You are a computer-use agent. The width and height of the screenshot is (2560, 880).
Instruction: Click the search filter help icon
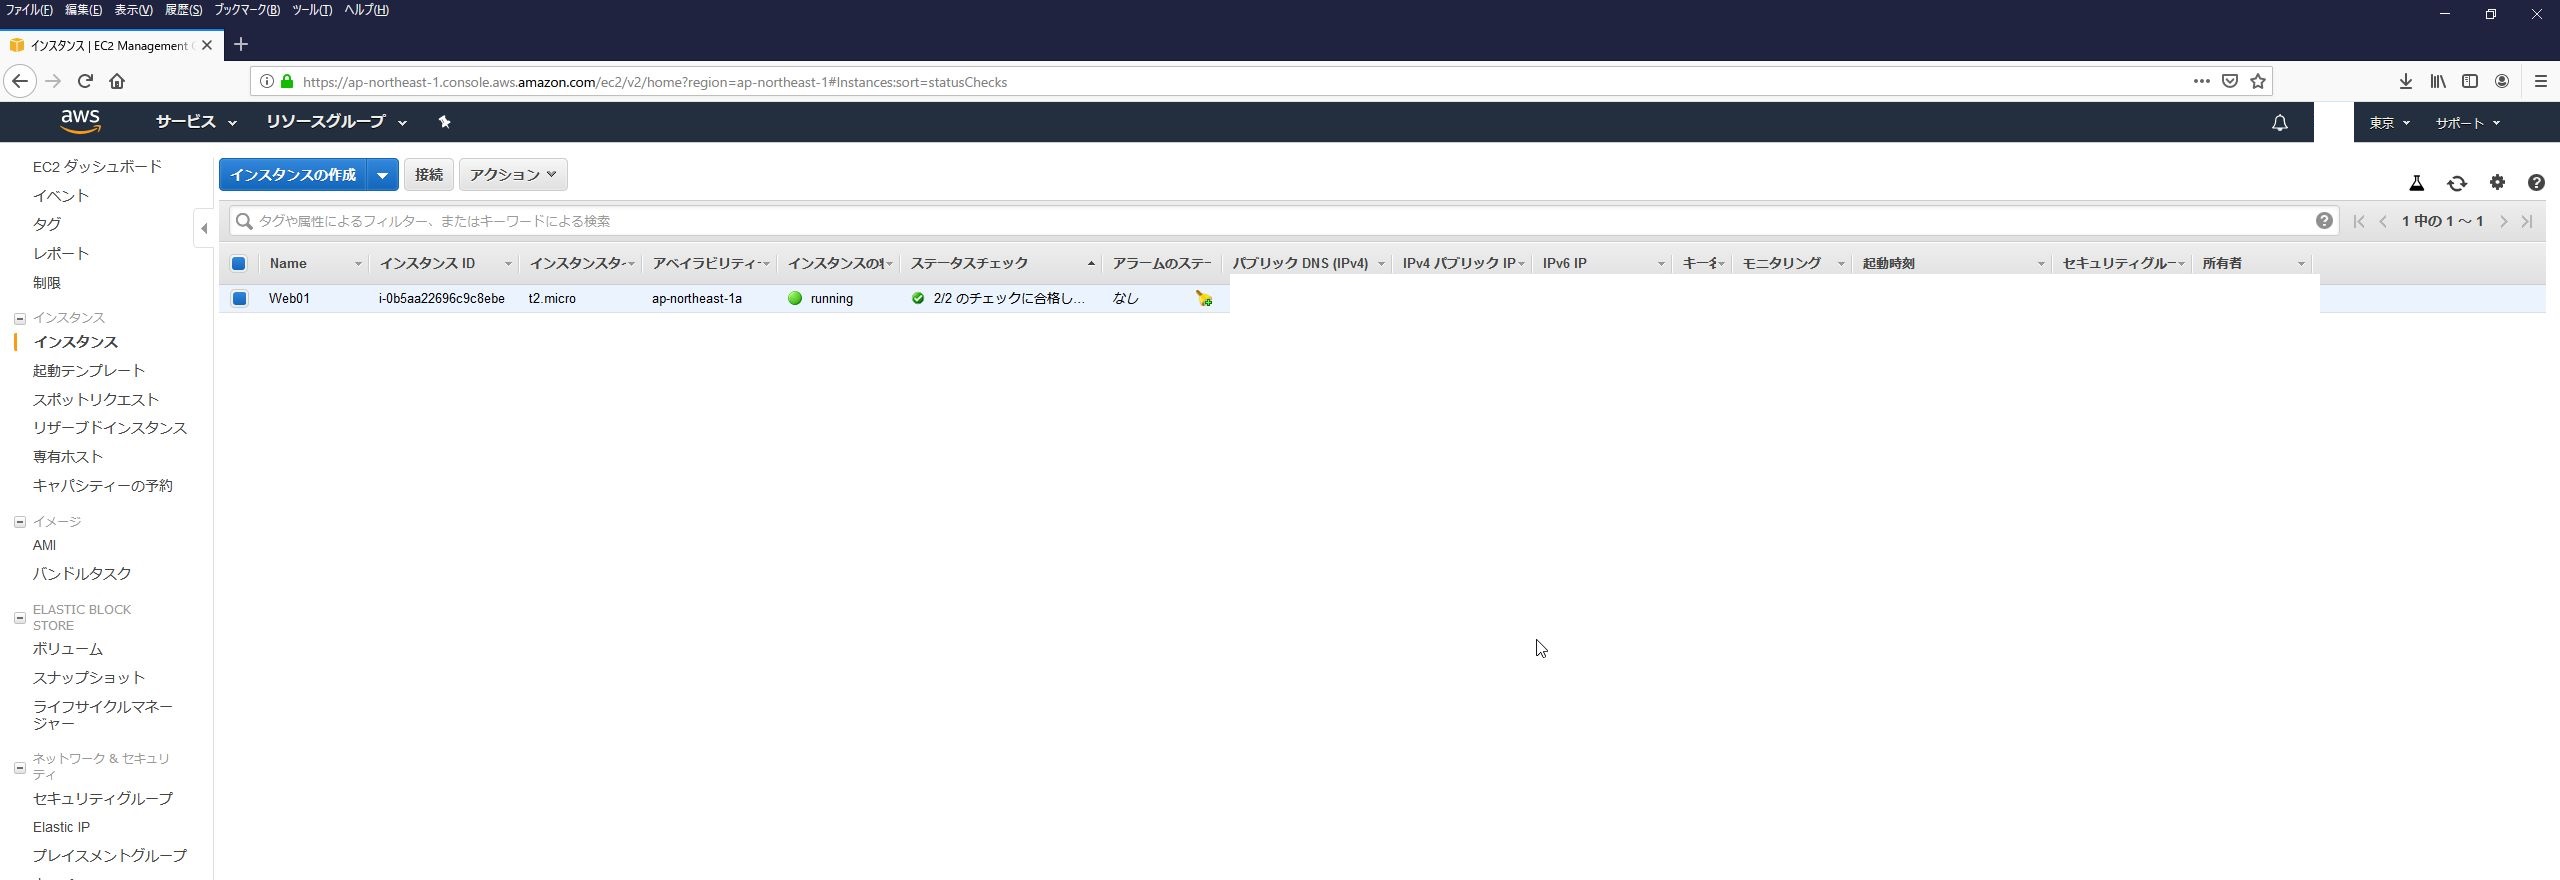[2324, 220]
